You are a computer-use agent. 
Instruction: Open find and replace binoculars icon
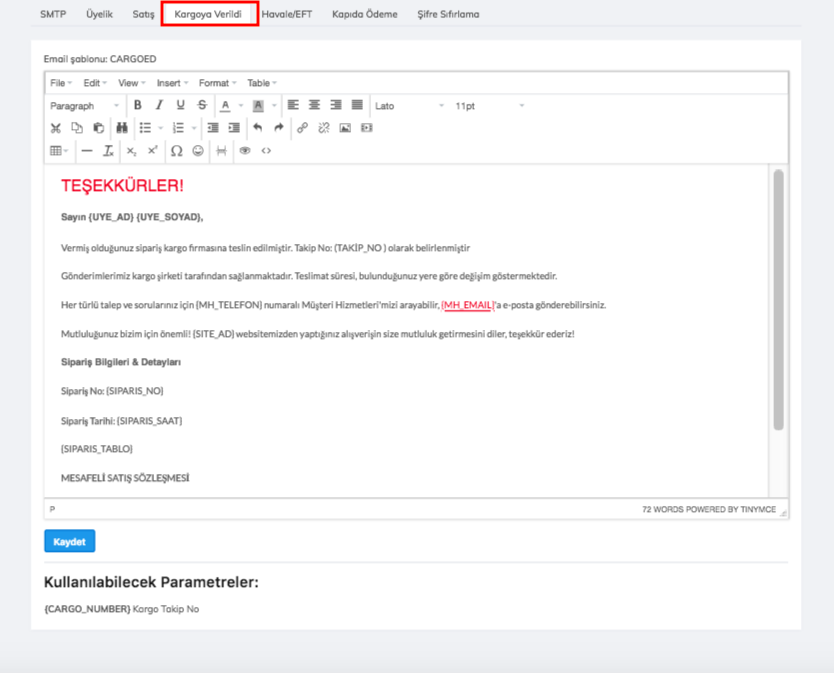[121, 128]
